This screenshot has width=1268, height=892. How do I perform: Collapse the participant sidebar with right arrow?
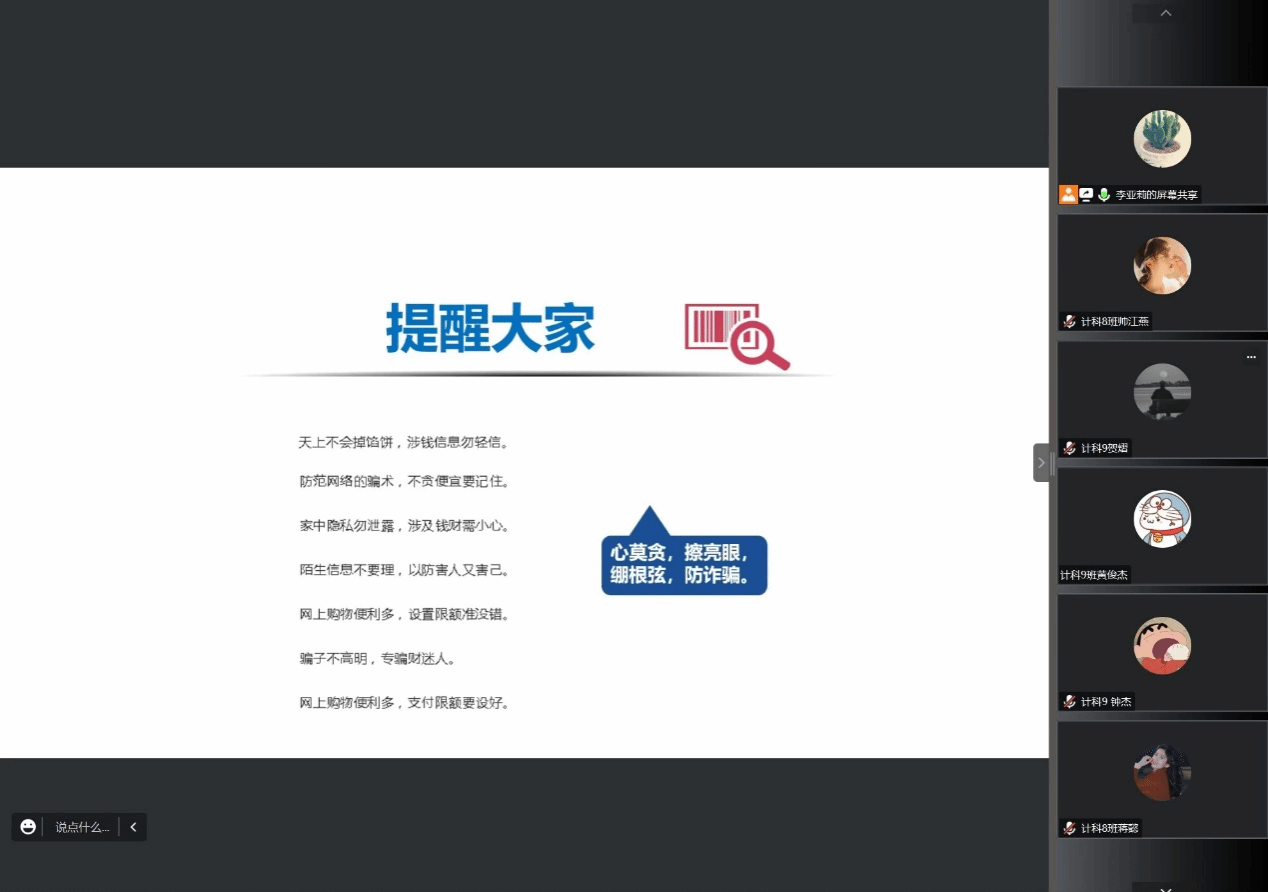click(x=1041, y=463)
